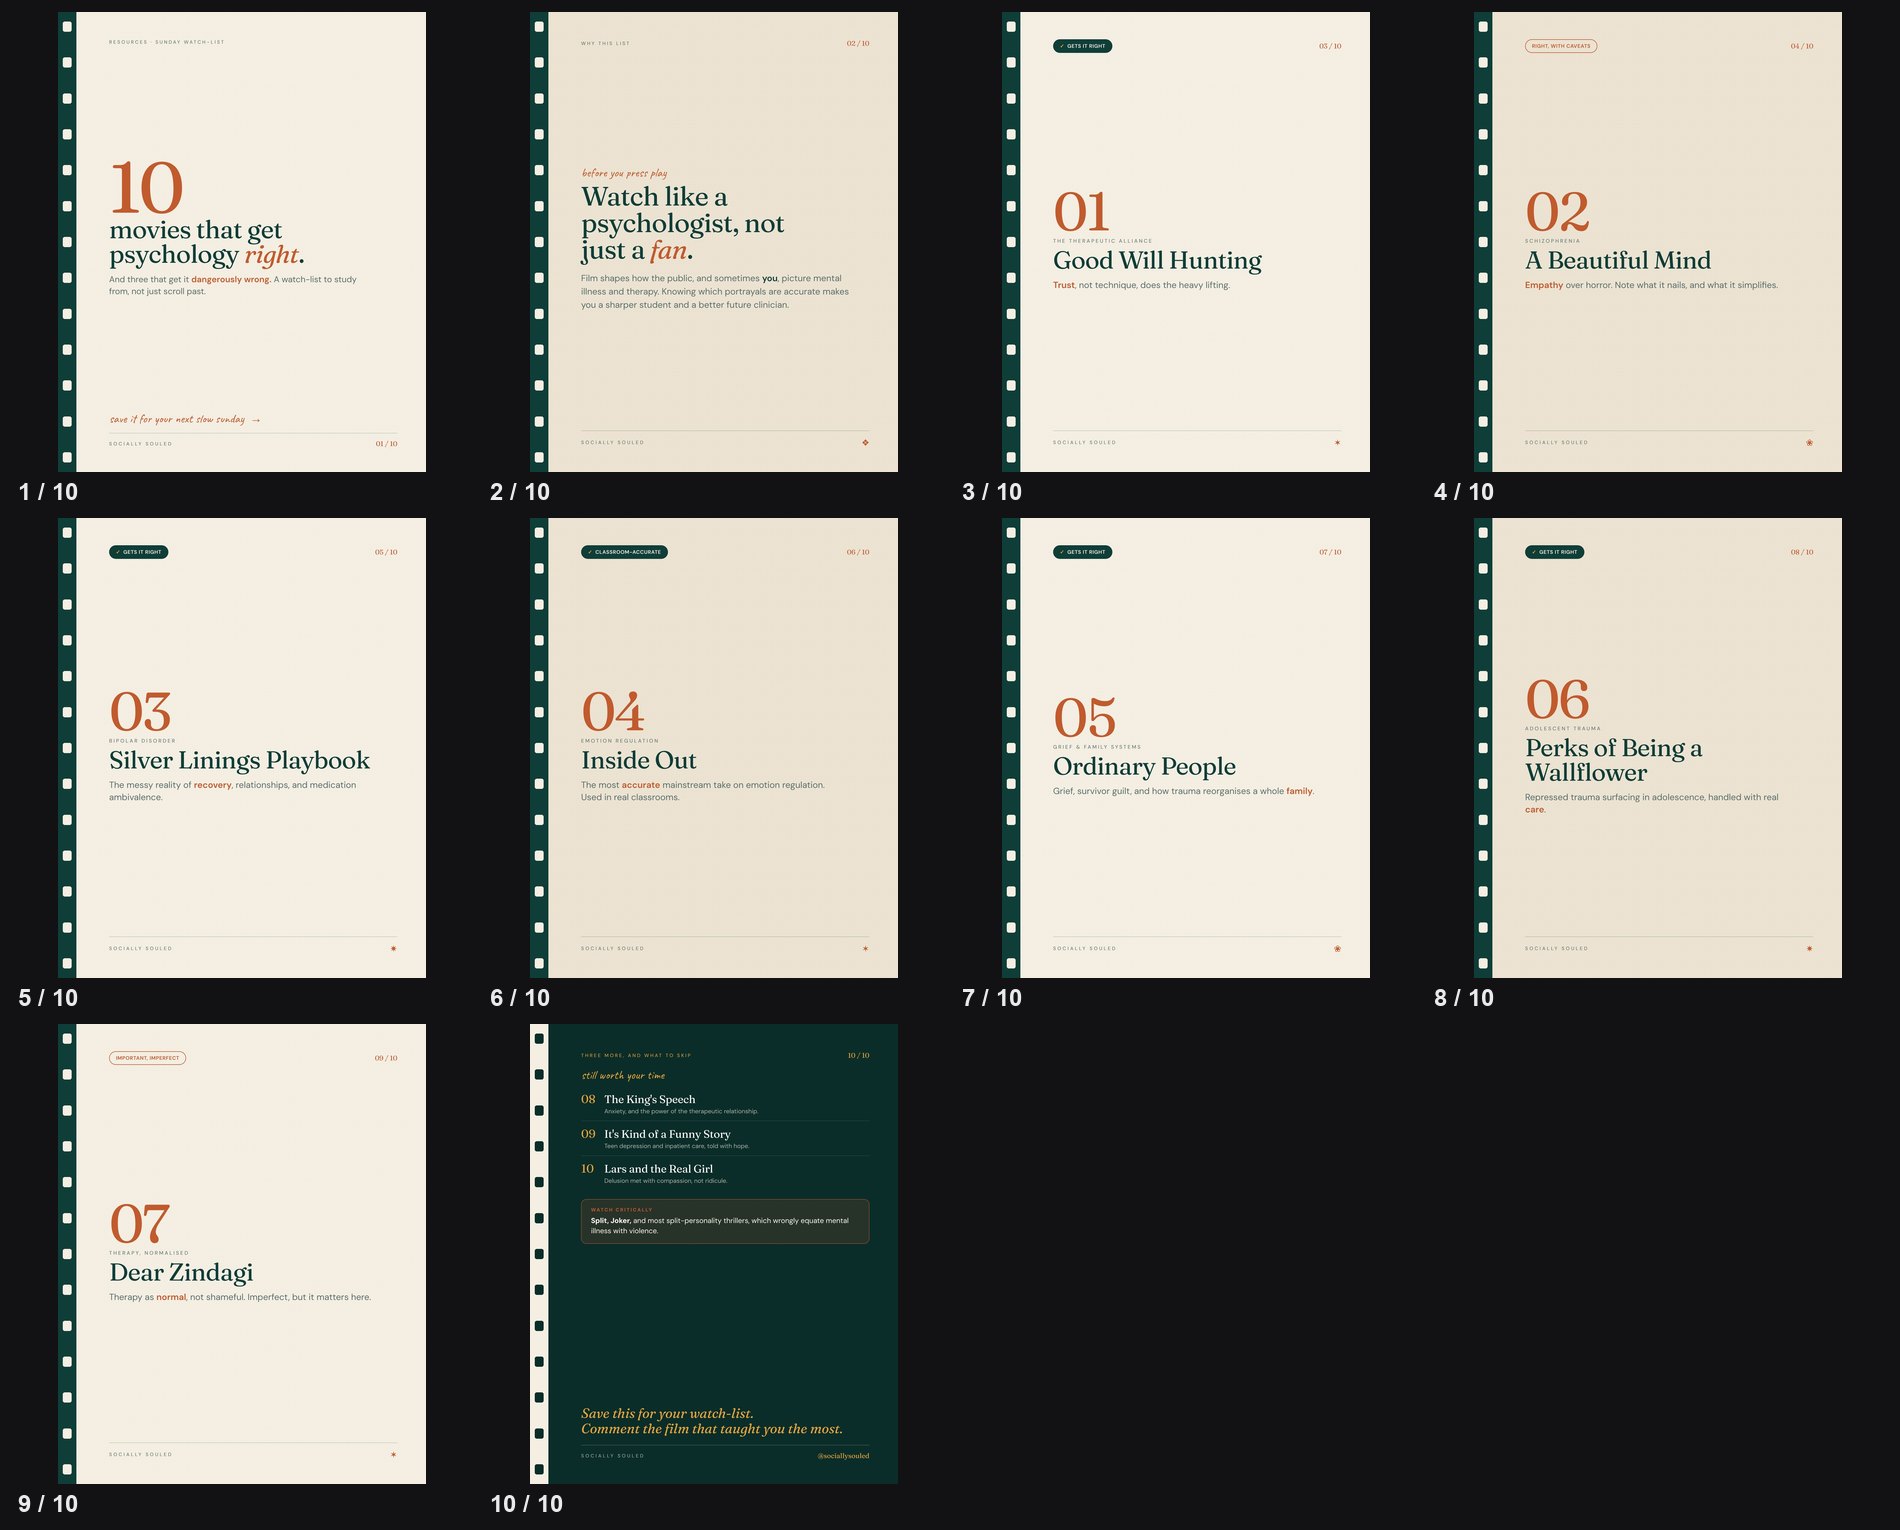Viewport: 1900px width, 1530px height.
Task: Open the "Watch like a psychologist" slide
Action: [714, 242]
